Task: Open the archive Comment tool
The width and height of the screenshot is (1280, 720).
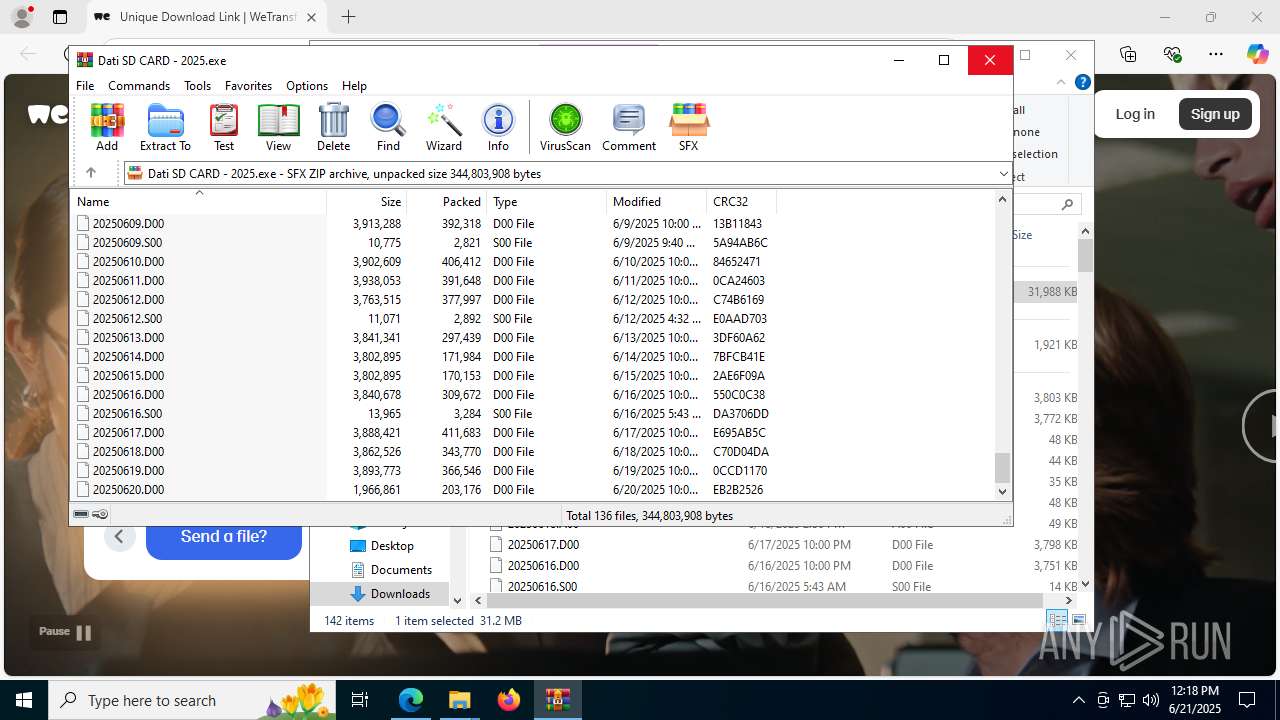Action: click(629, 127)
